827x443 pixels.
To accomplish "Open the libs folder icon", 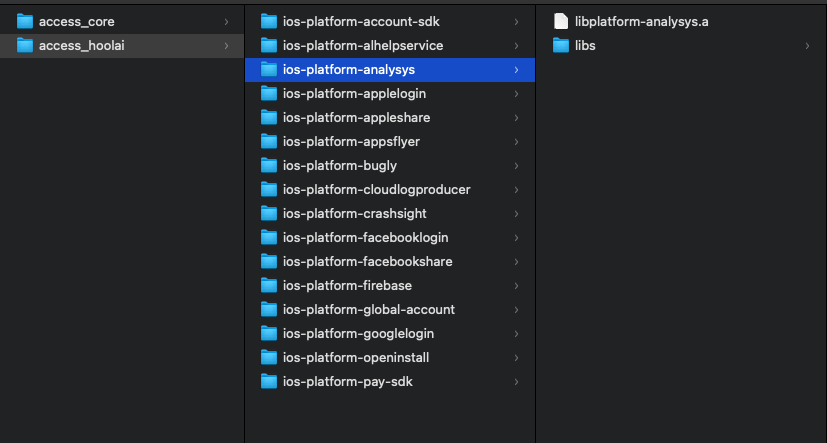I will pos(561,46).
